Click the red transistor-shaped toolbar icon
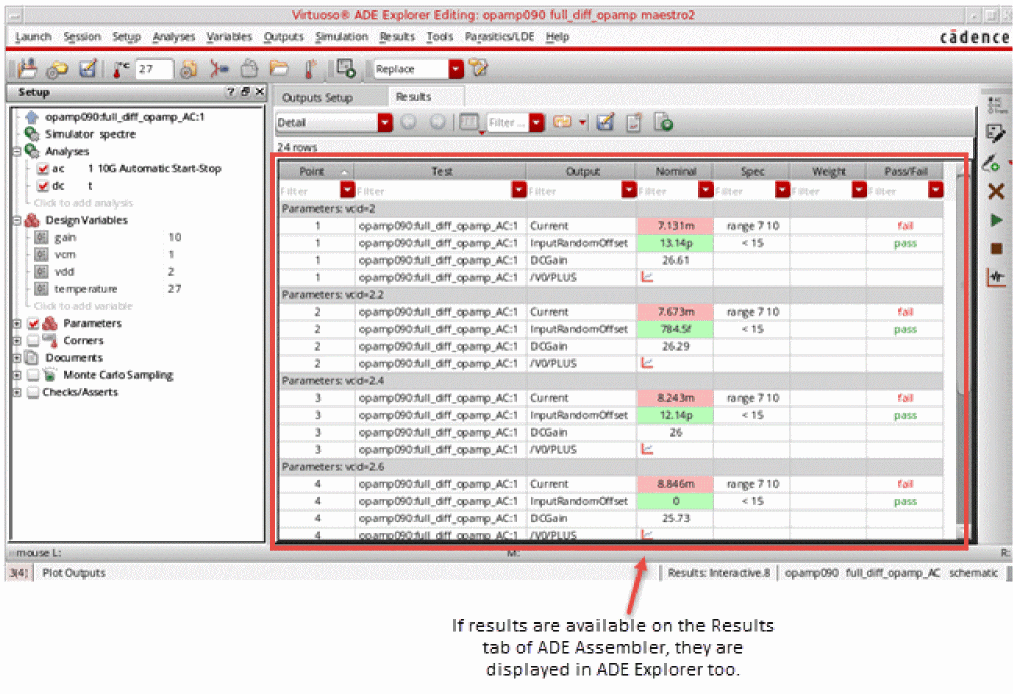 (x=219, y=68)
